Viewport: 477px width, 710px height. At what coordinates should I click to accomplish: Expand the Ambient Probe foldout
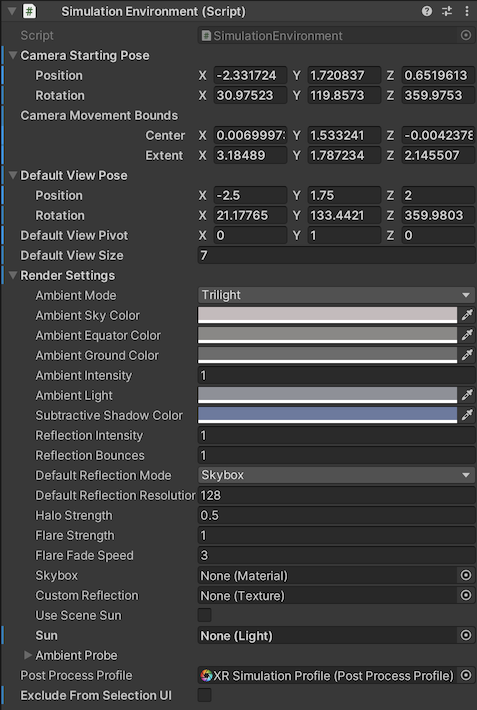tap(28, 655)
